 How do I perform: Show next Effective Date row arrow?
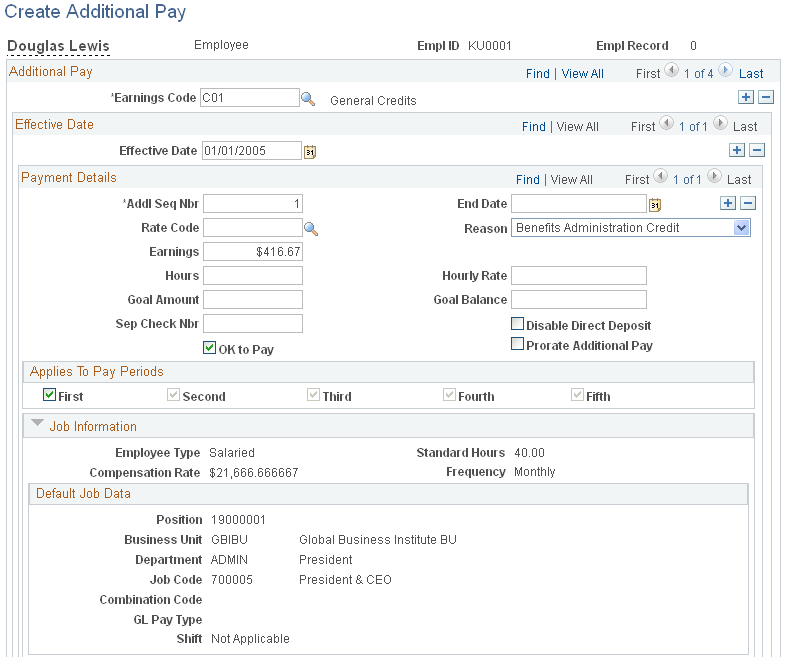[x=720, y=123]
